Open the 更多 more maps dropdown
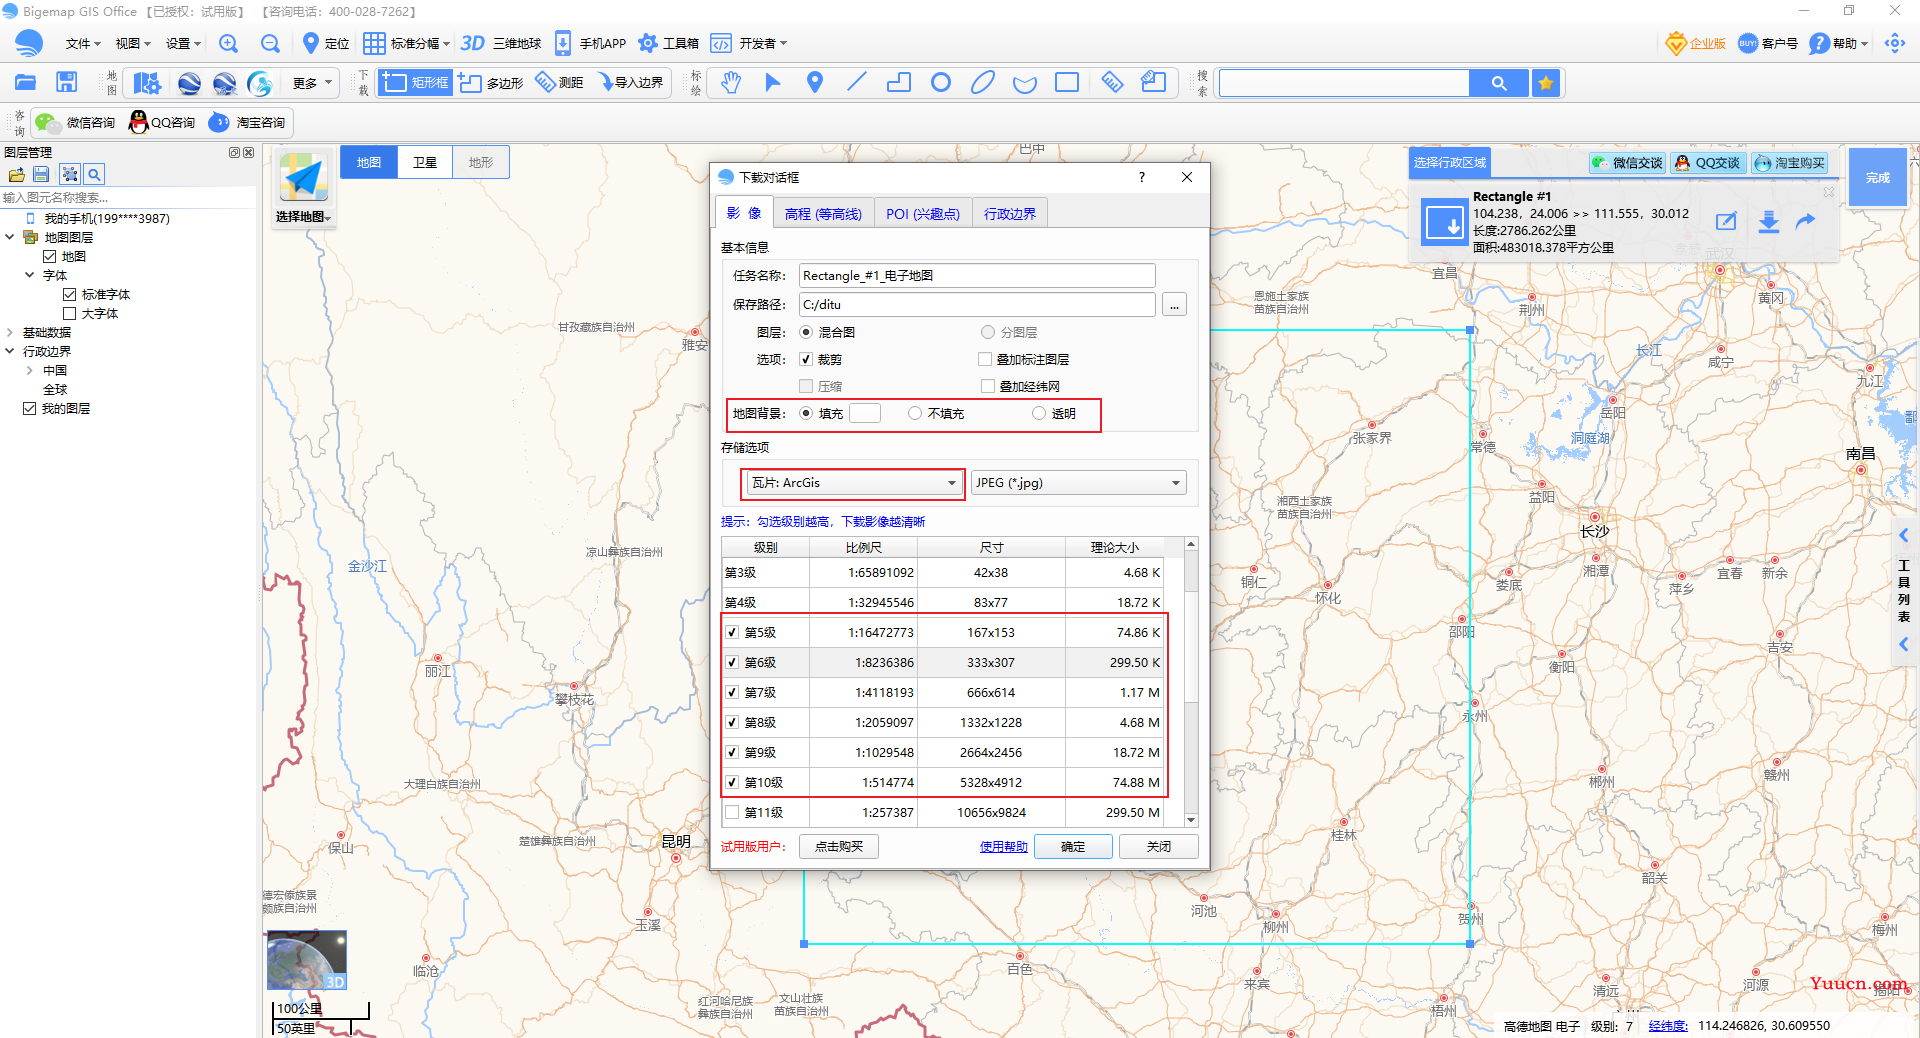Image resolution: width=1920 pixels, height=1038 pixels. tap(312, 83)
